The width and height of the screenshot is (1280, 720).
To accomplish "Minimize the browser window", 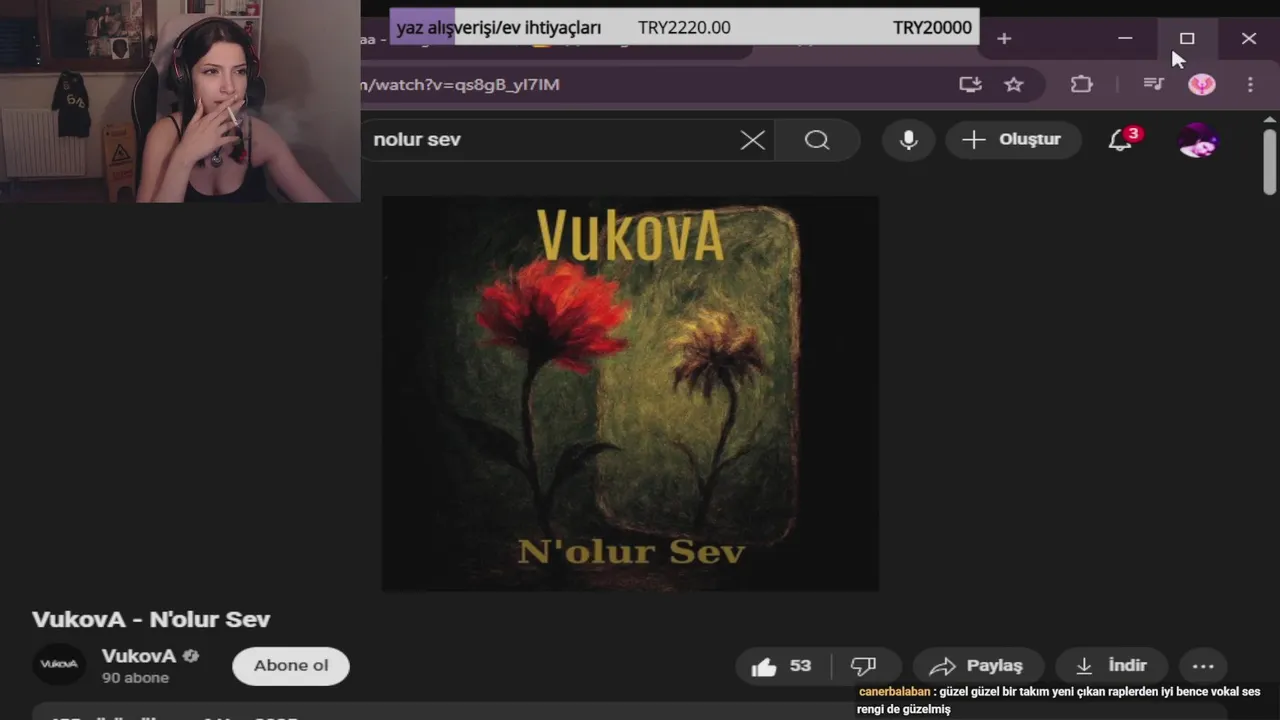I will (1125, 39).
